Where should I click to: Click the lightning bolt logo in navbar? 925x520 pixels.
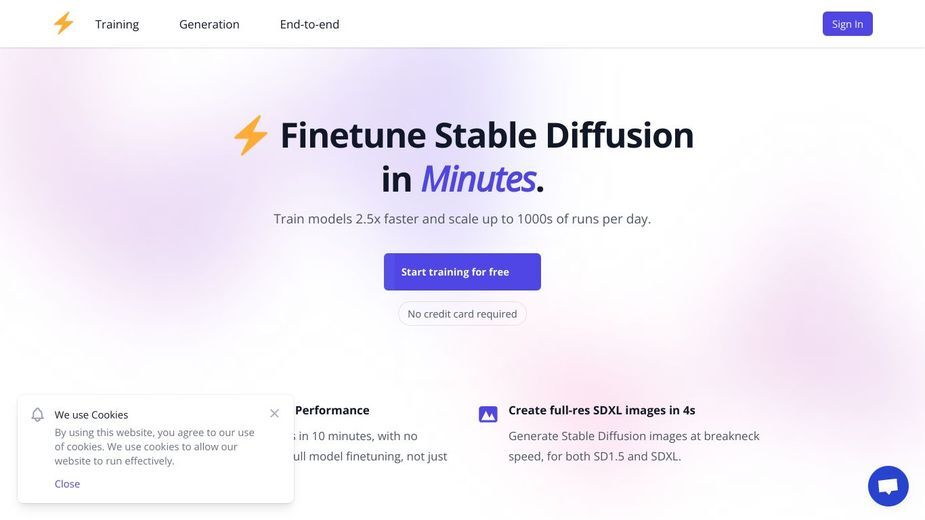(x=64, y=24)
